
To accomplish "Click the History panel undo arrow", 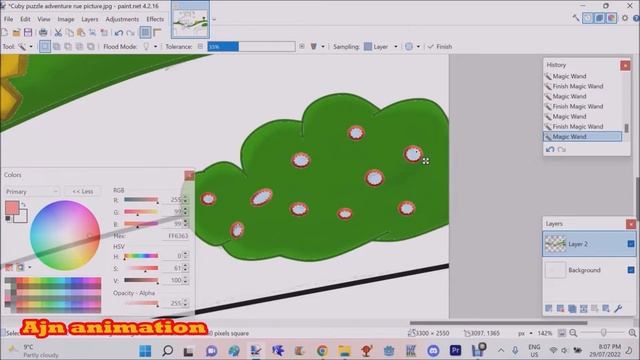I will (x=550, y=149).
